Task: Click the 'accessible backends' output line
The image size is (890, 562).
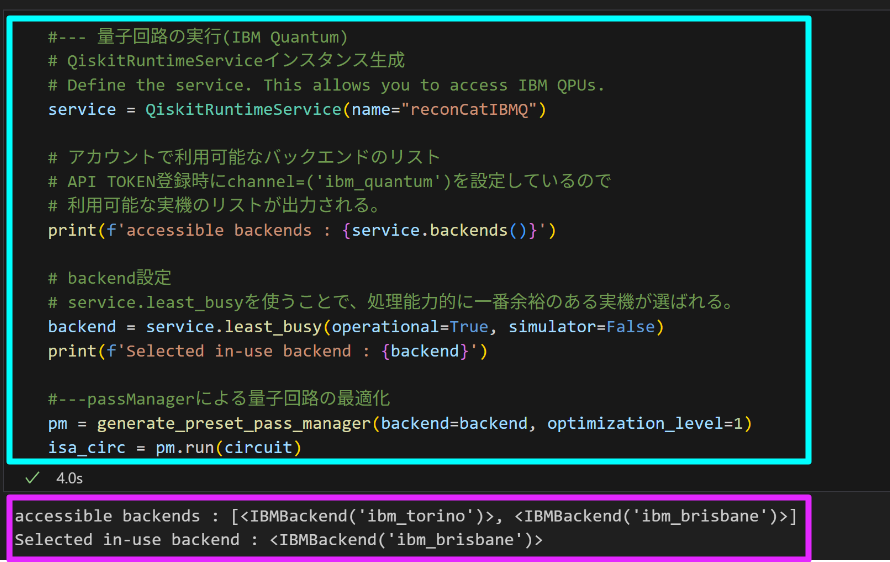Action: [x=406, y=515]
